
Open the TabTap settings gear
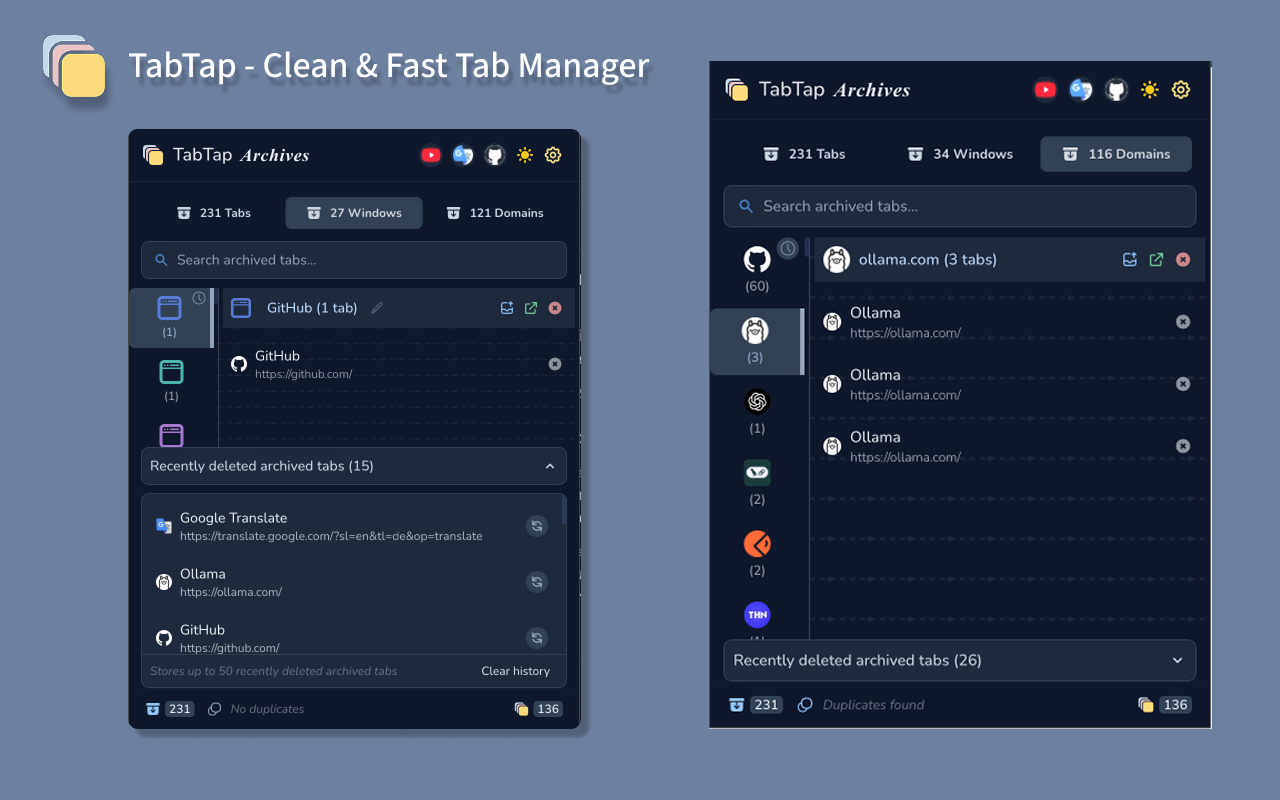click(x=1181, y=89)
